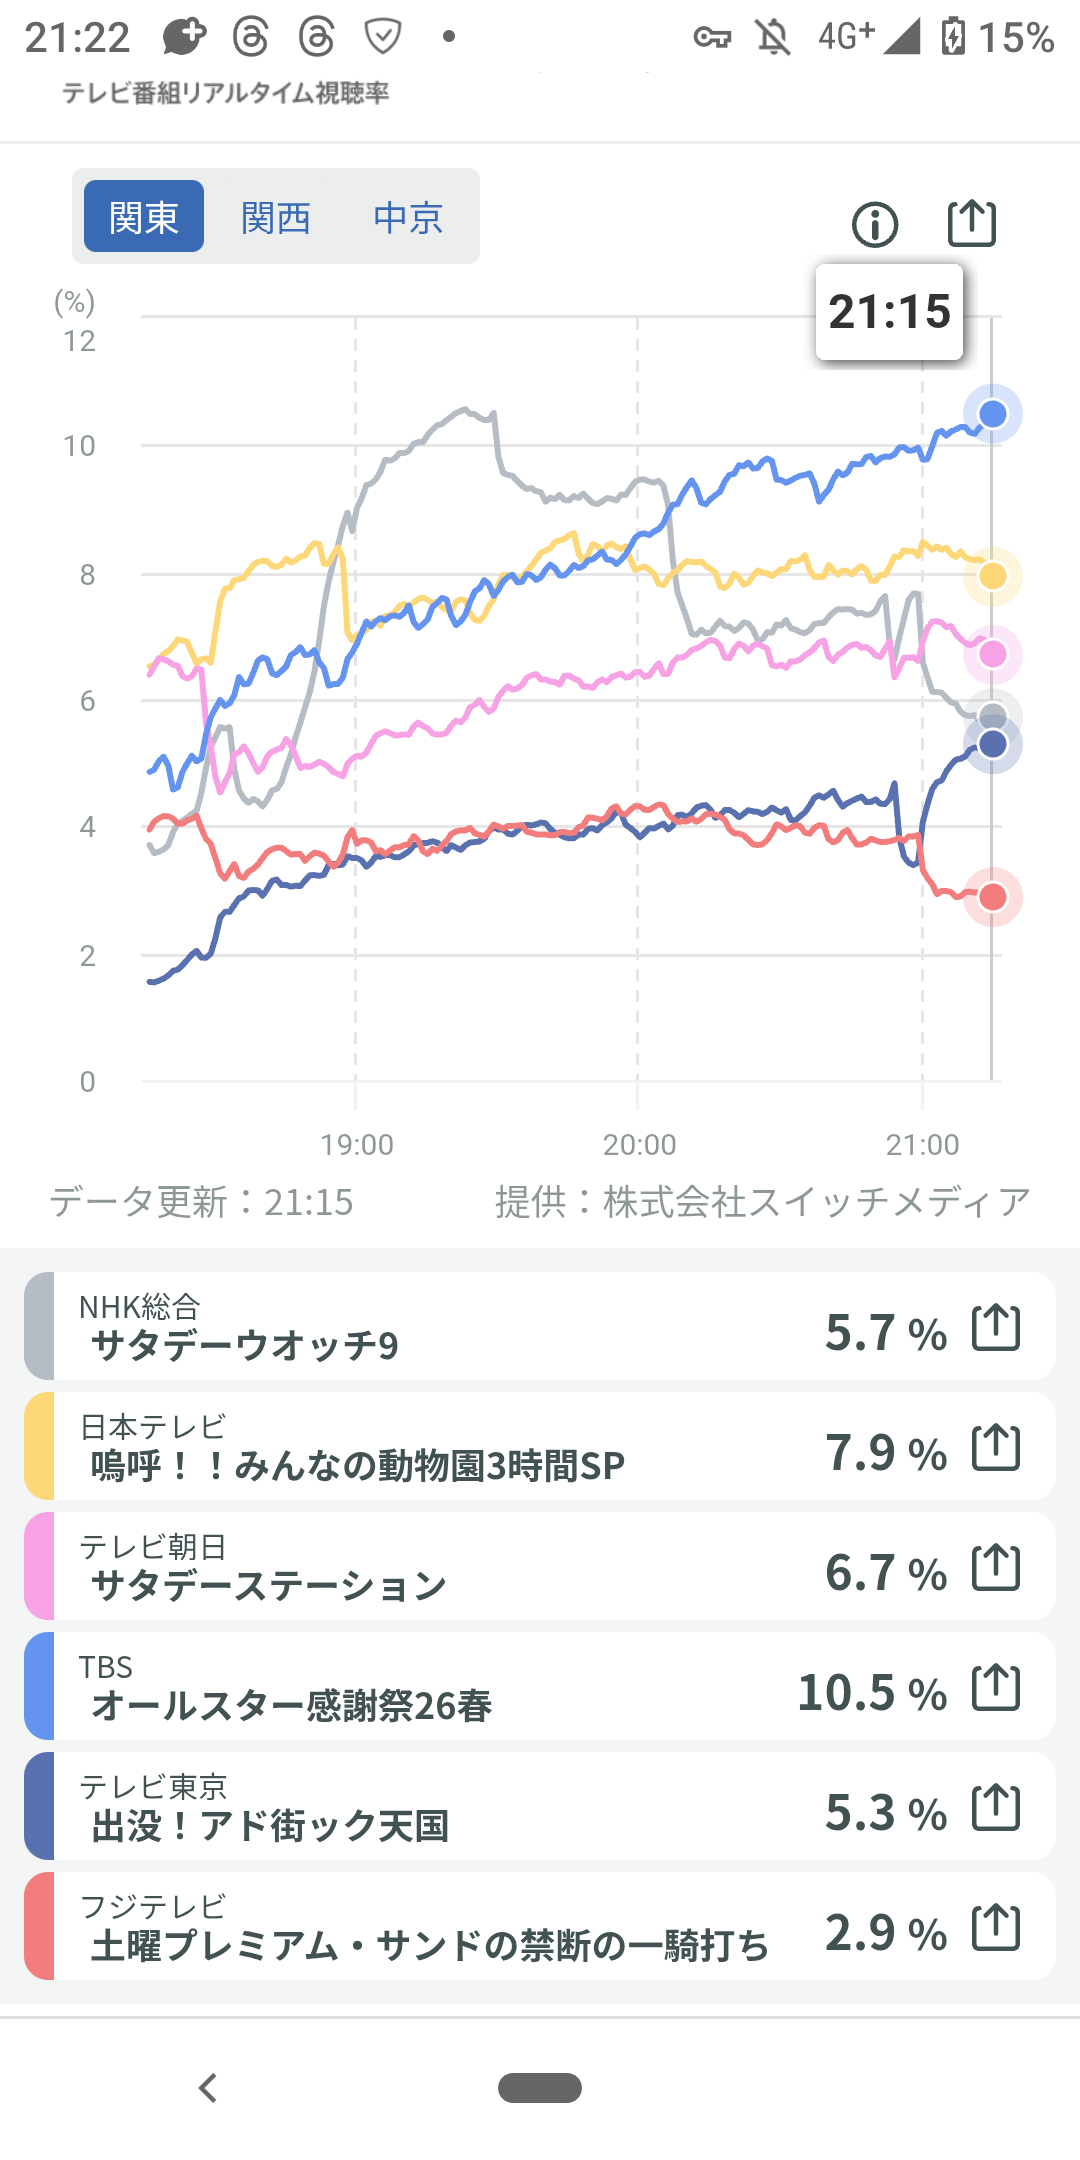Share the テレビ朝日 サタデーステーション rating
The height and width of the screenshot is (2160, 1080).
pos(996,1567)
